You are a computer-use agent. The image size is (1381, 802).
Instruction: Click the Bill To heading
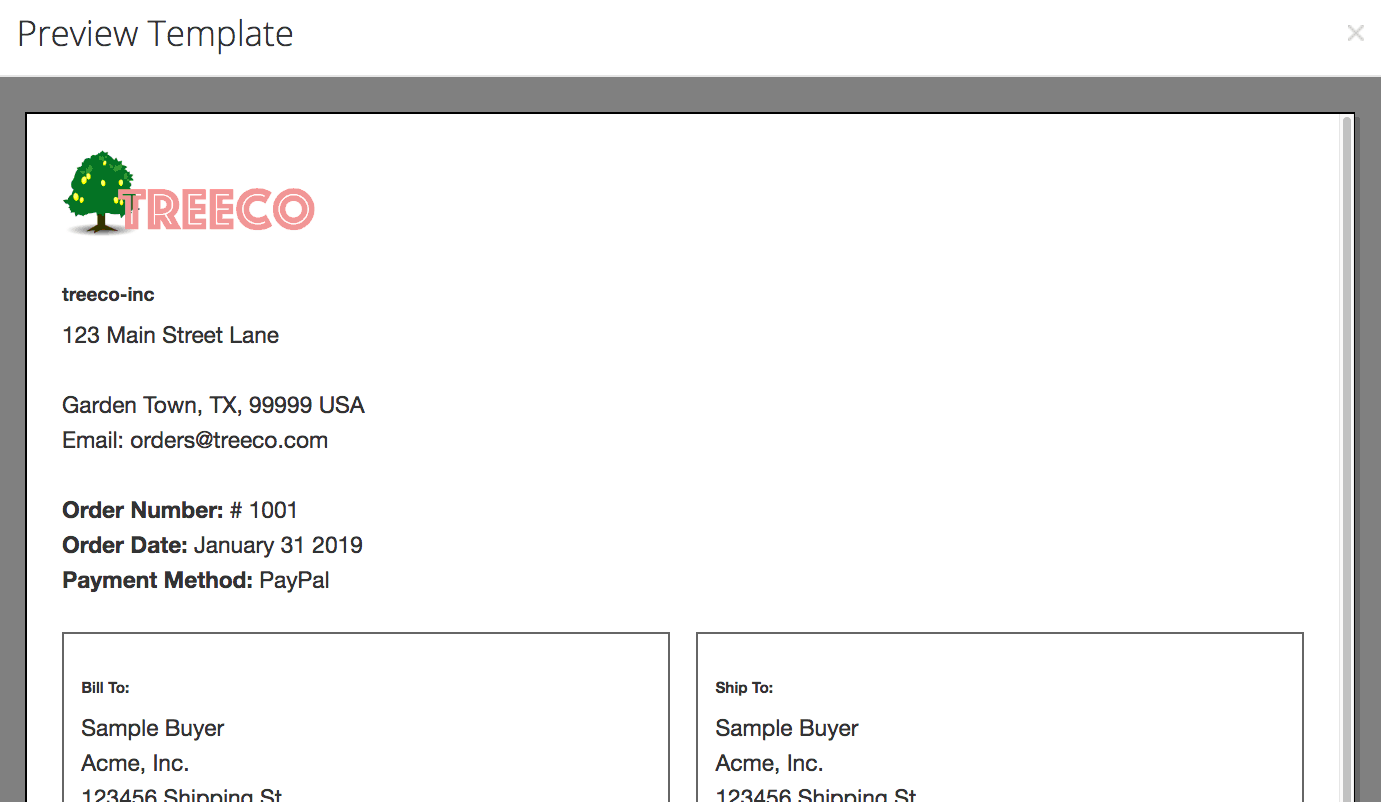[105, 688]
